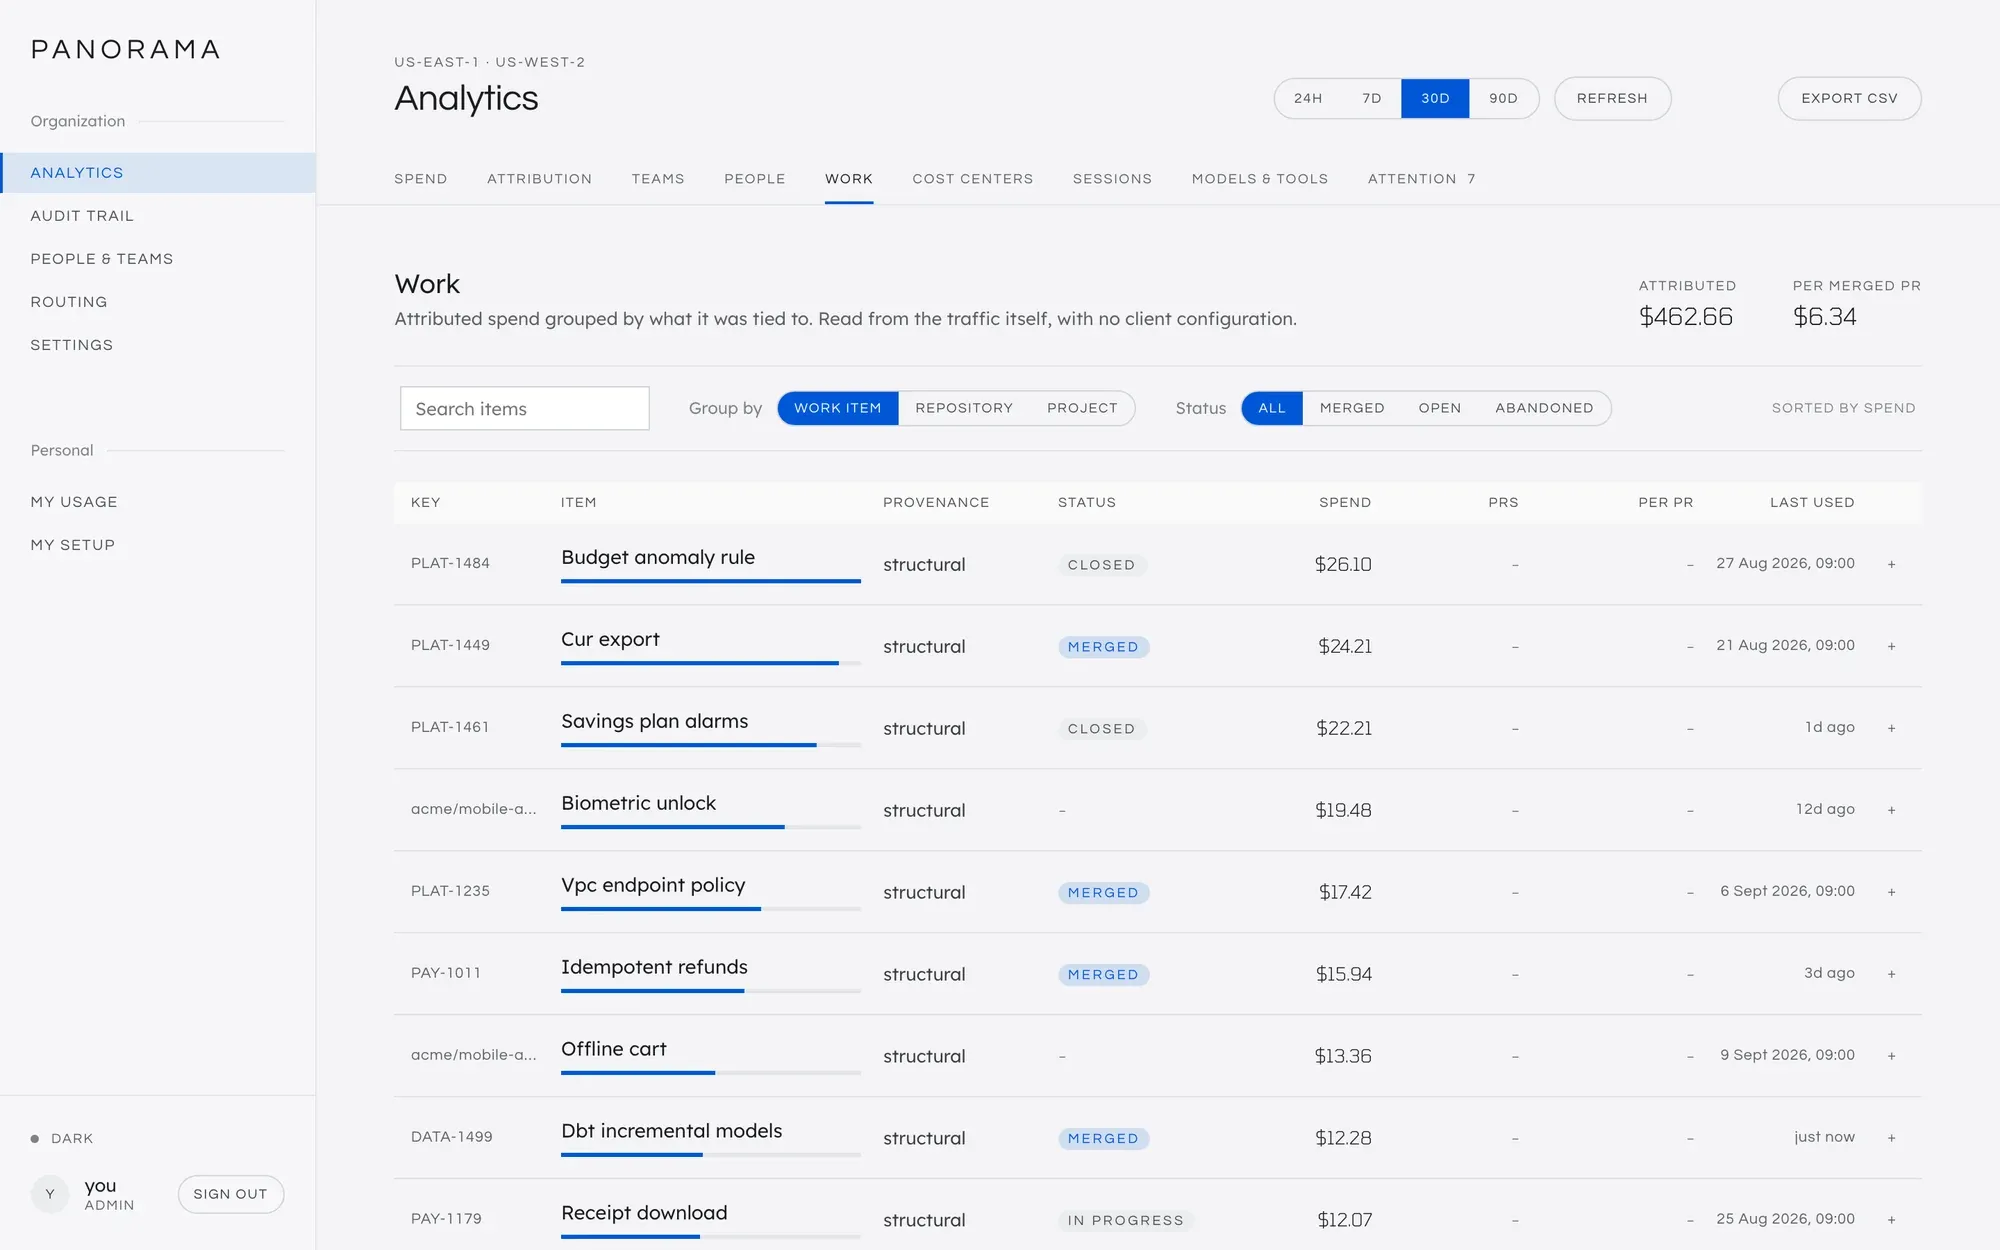Expand the Cur export row details
Viewport: 2000px width, 1250px height.
click(x=1891, y=646)
